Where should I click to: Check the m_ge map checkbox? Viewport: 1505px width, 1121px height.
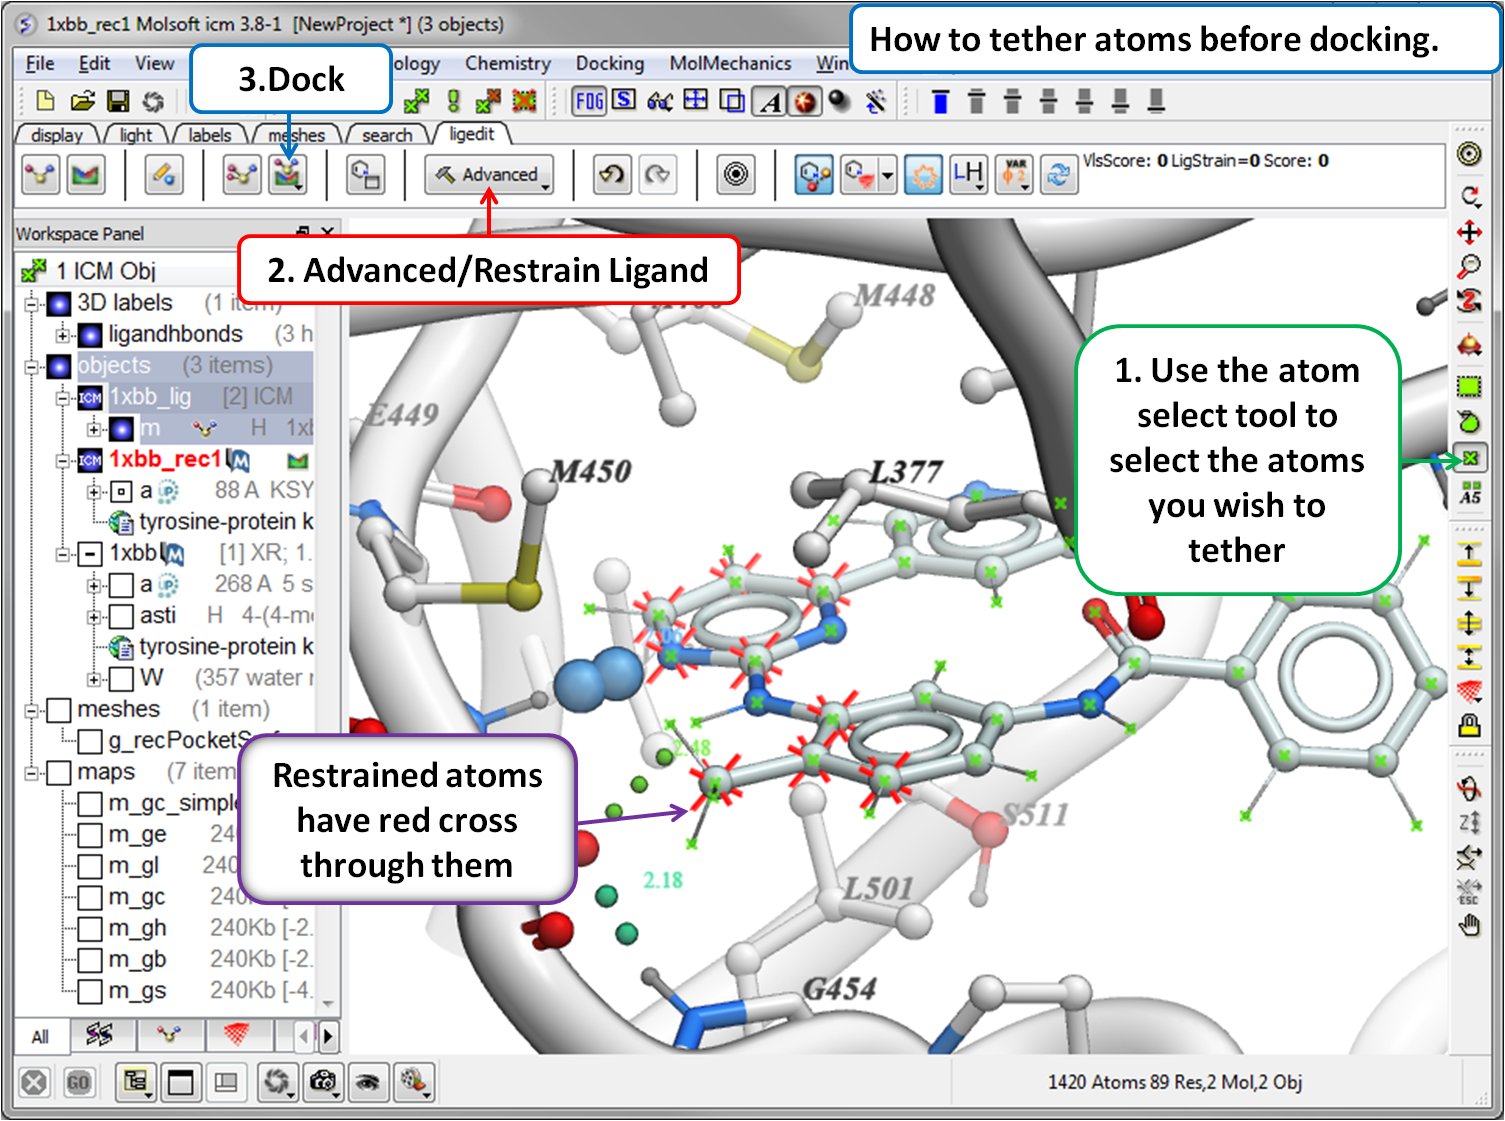tap(90, 834)
